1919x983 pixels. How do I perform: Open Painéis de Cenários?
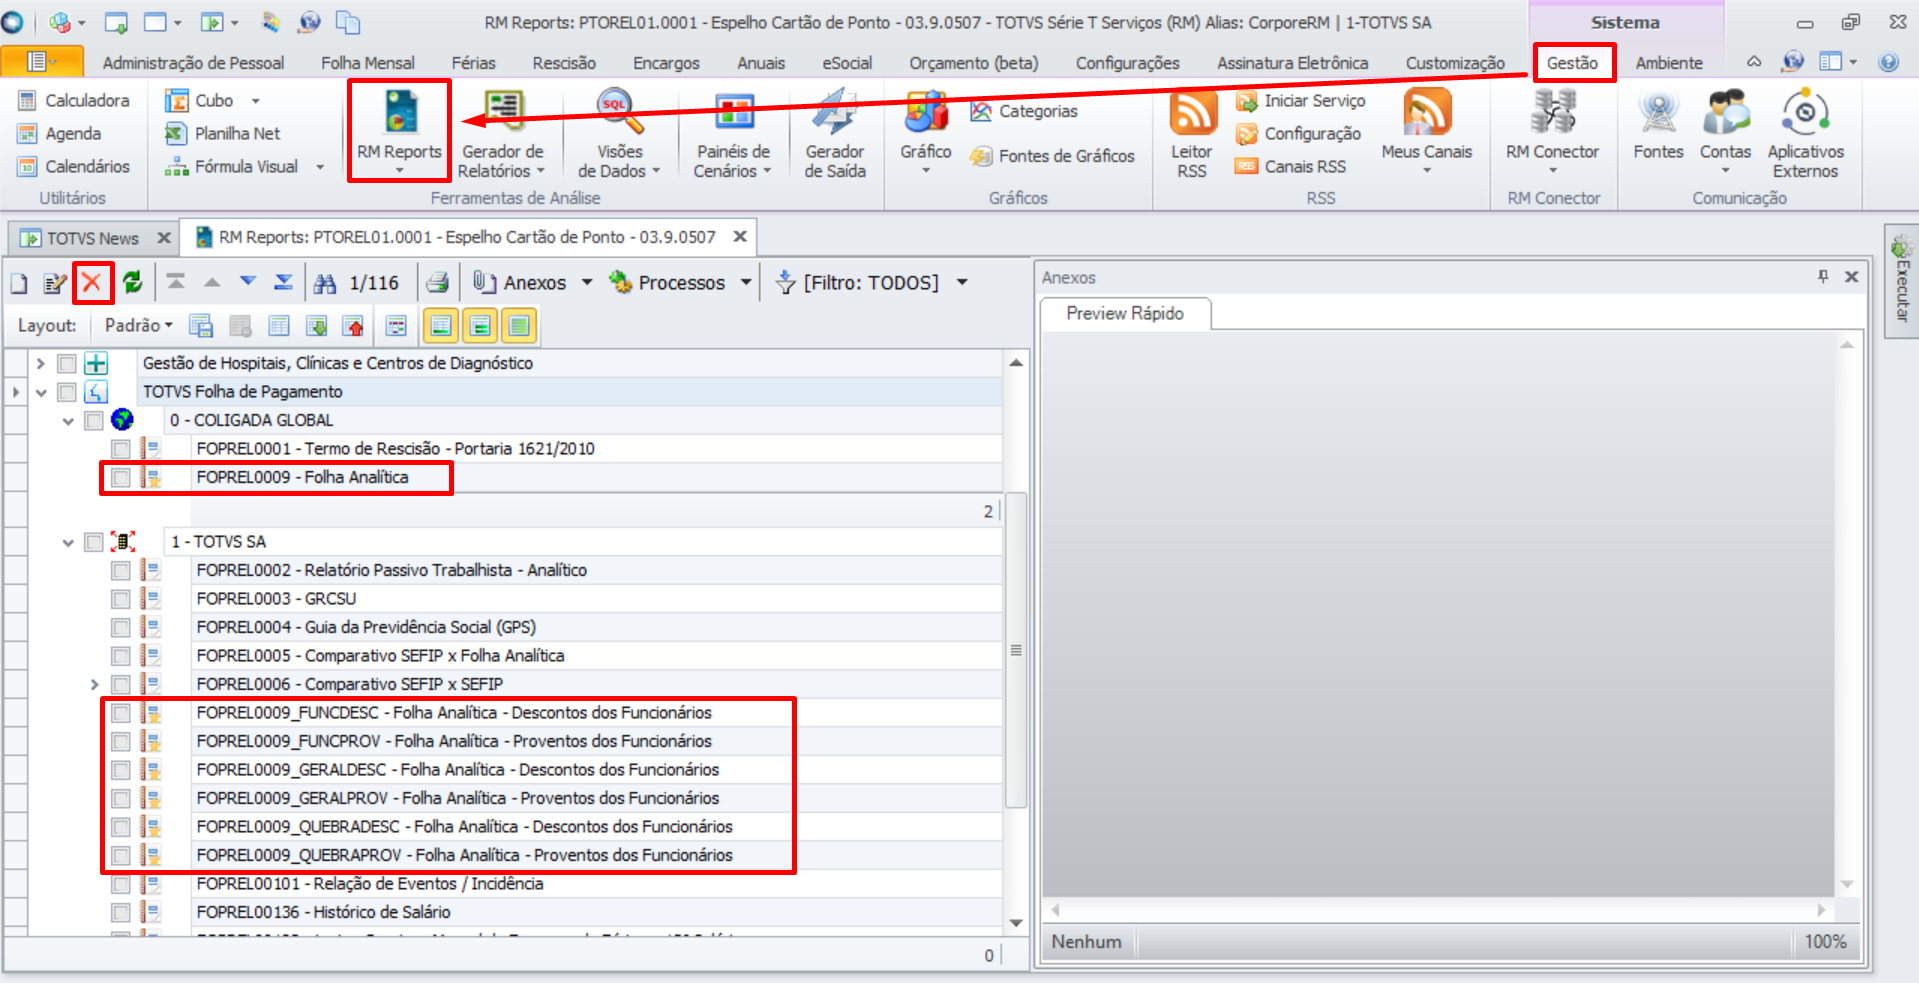733,133
